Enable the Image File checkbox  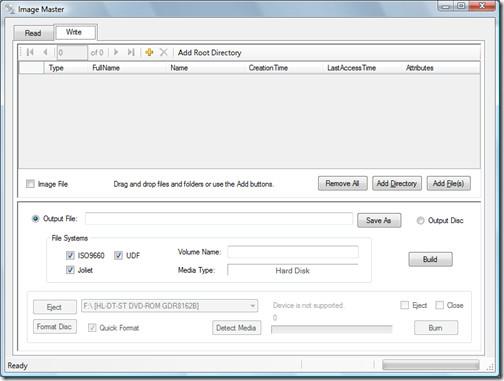pyautogui.click(x=30, y=184)
